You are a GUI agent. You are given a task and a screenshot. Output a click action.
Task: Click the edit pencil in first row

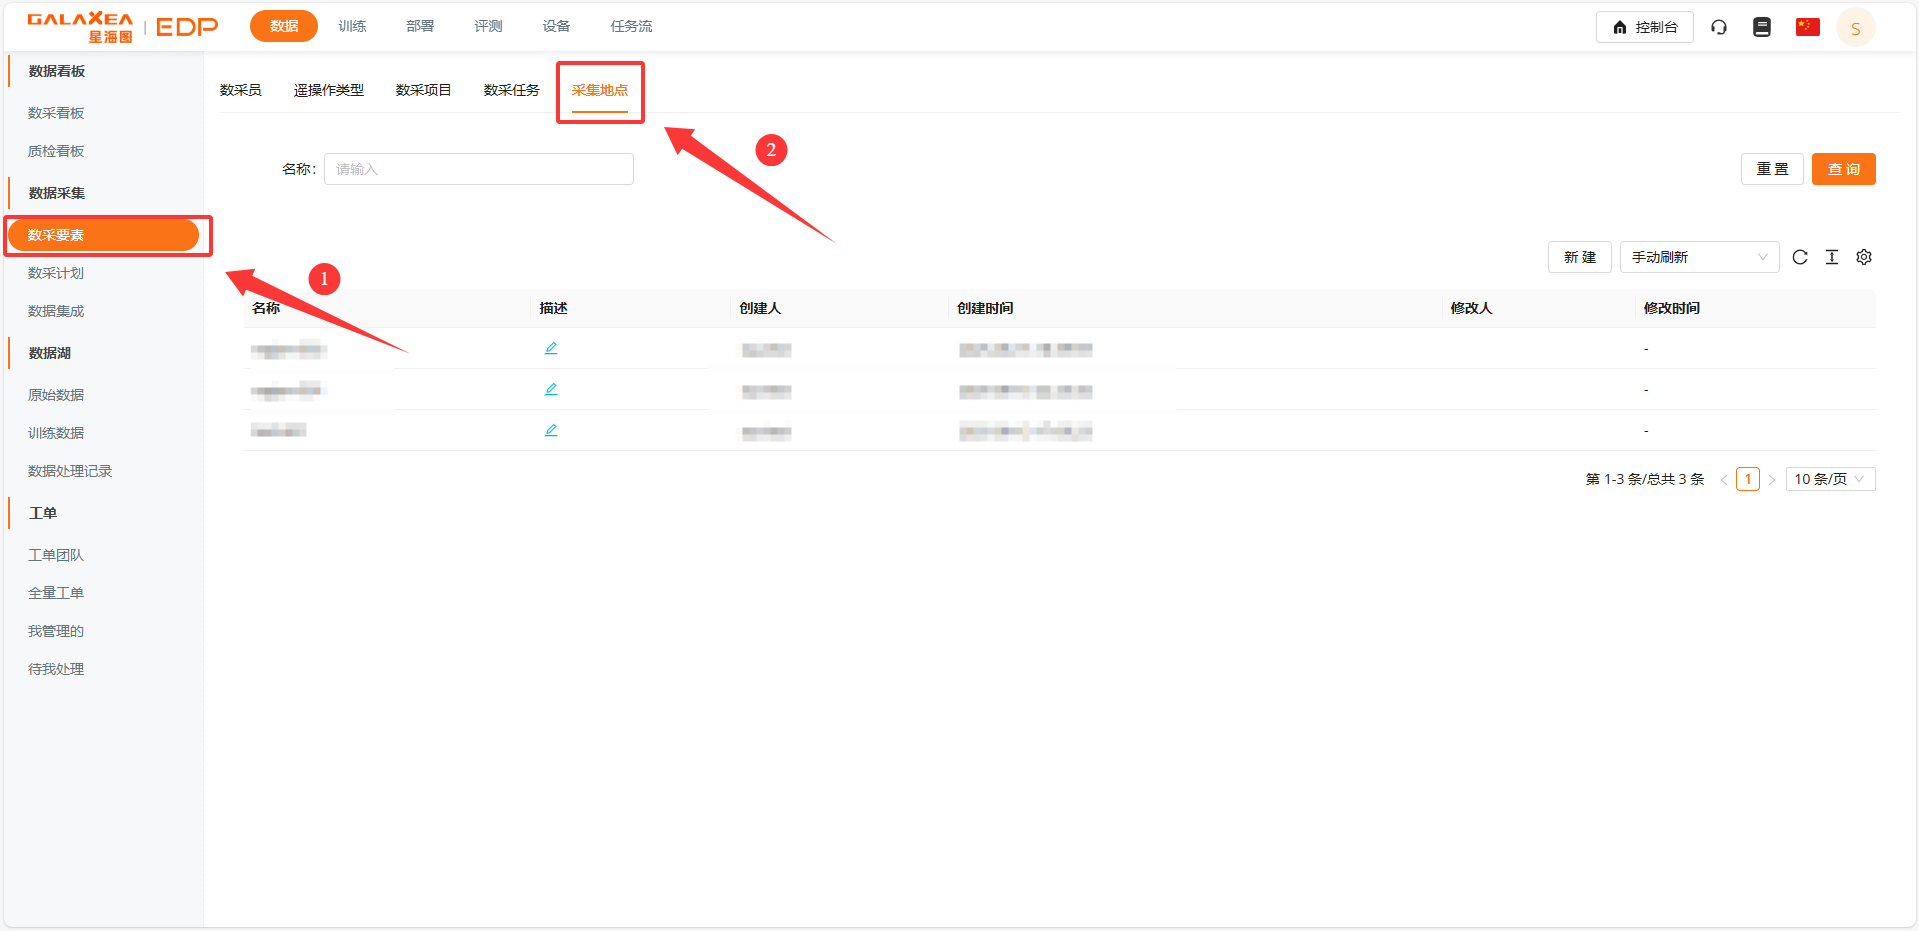tap(551, 348)
